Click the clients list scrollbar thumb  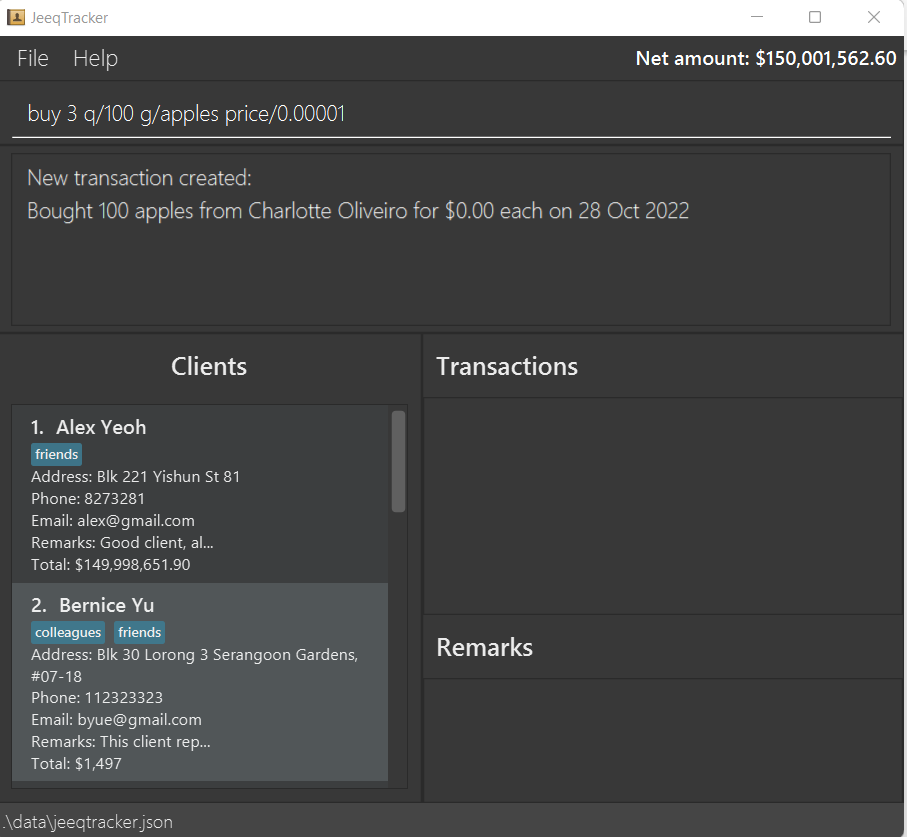tap(398, 461)
